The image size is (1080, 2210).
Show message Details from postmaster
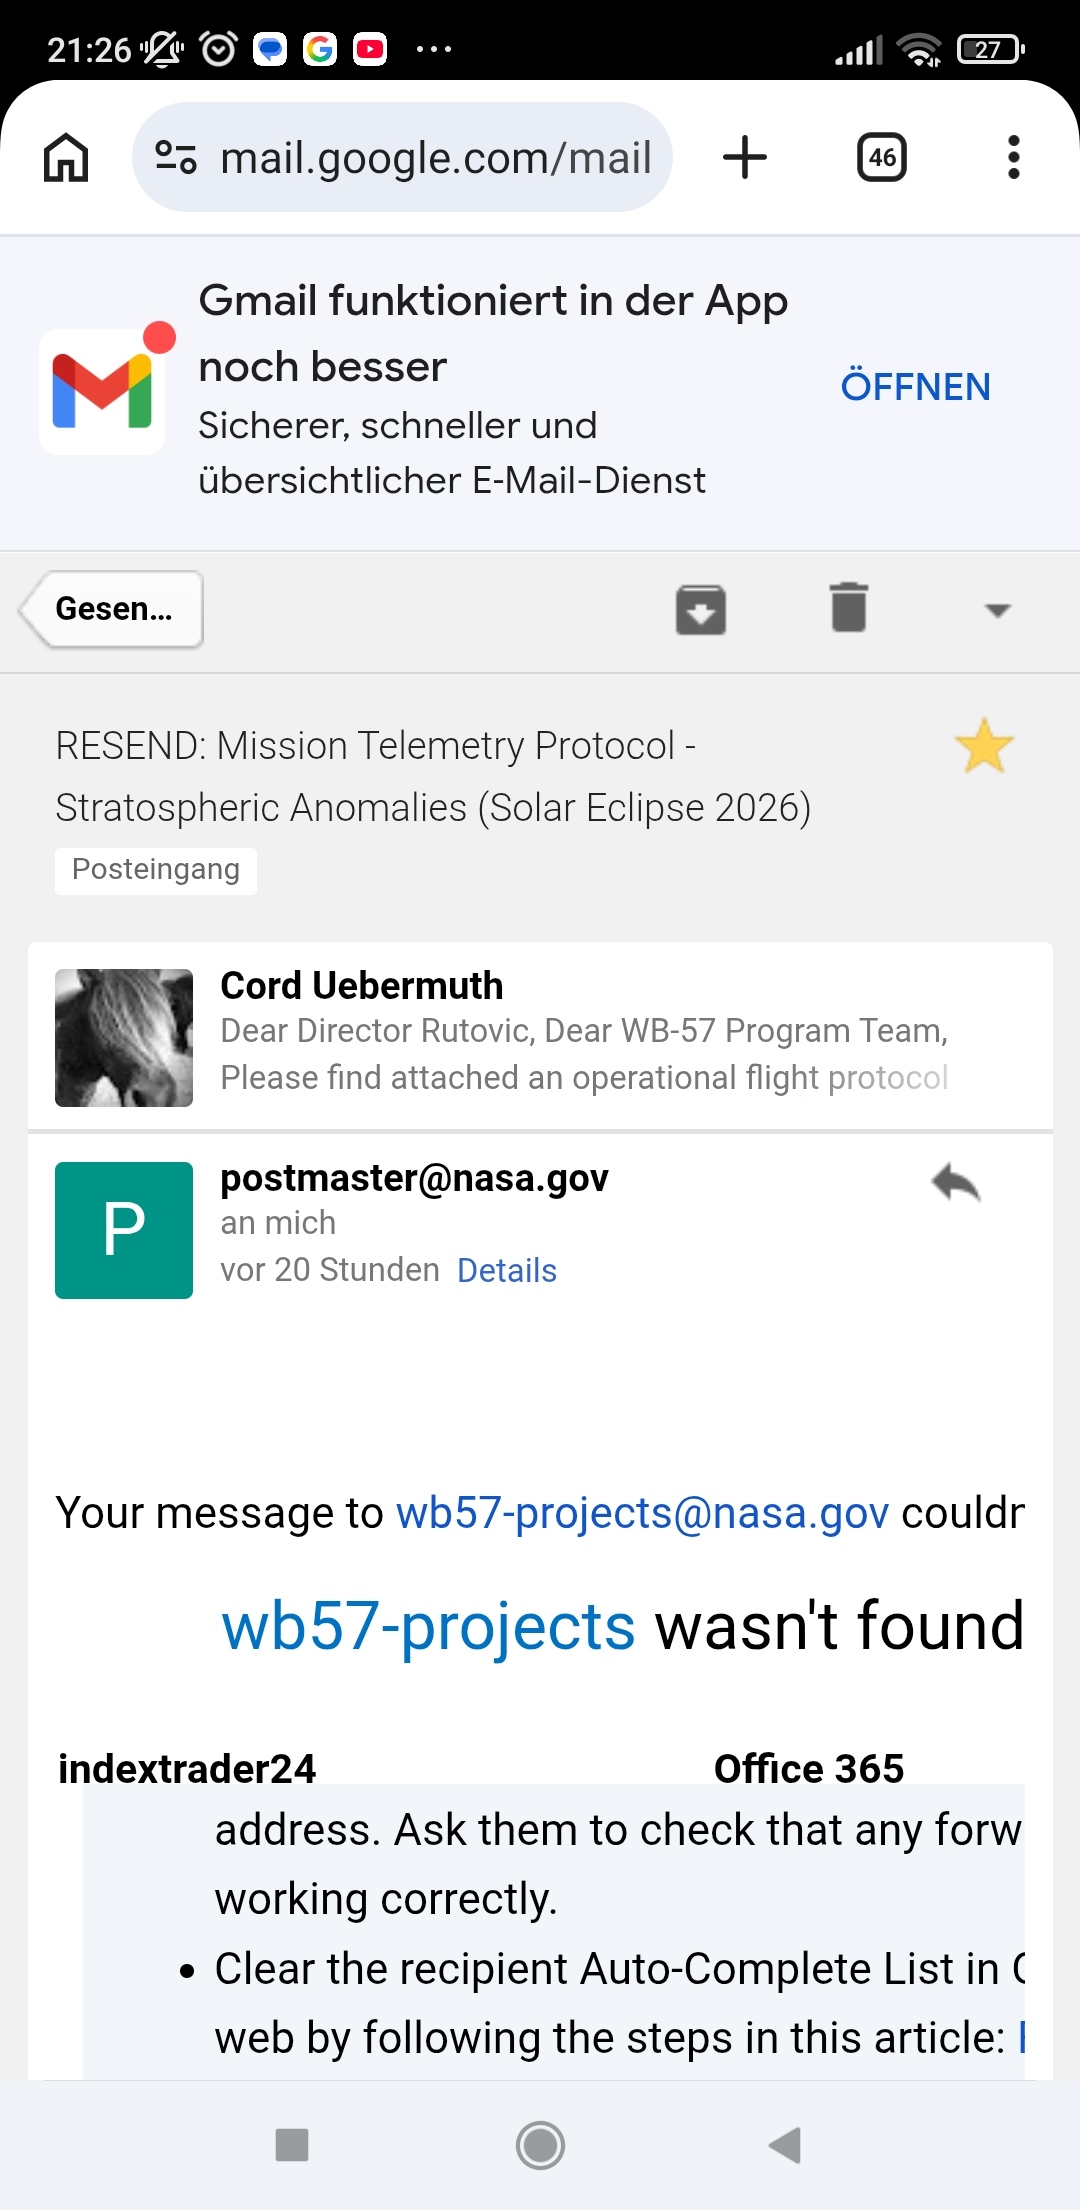point(507,1270)
